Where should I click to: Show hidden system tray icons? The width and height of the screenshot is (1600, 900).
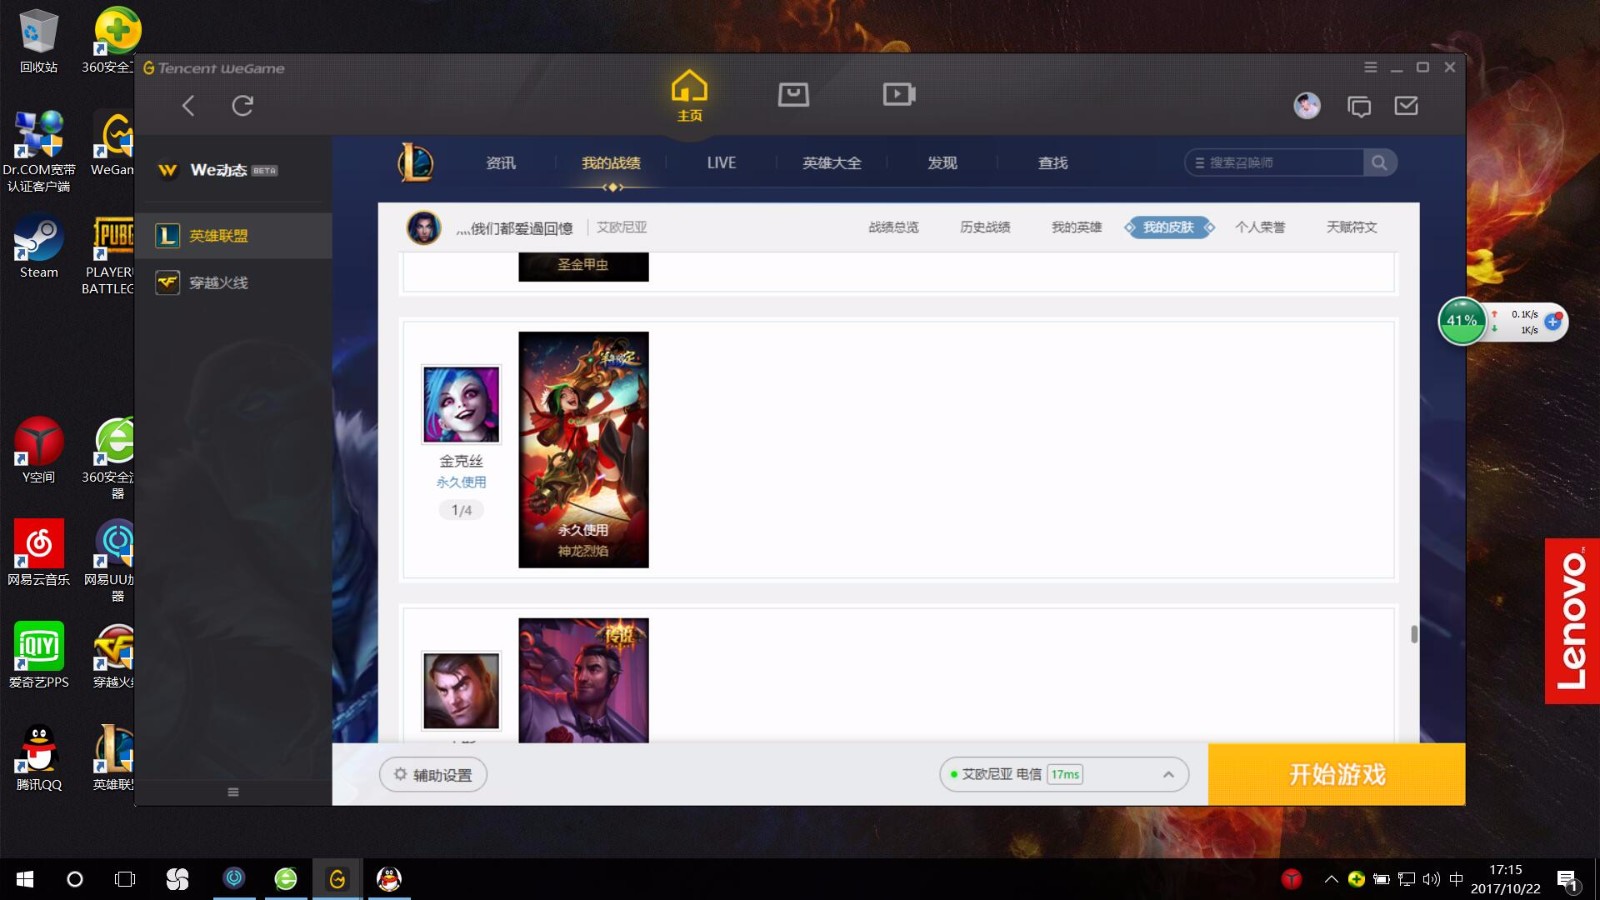tap(1331, 879)
